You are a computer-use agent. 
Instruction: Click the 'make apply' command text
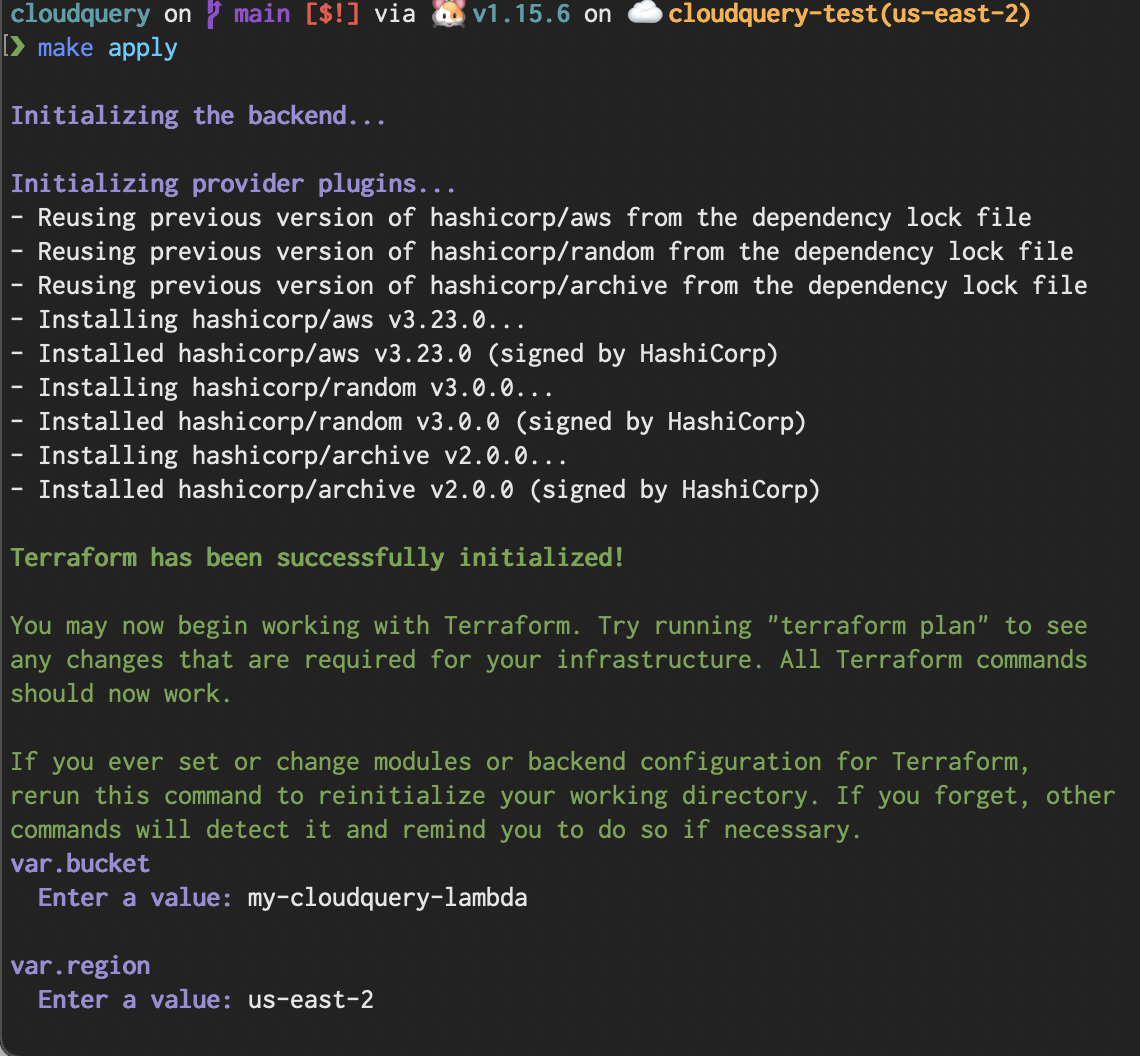(x=108, y=48)
